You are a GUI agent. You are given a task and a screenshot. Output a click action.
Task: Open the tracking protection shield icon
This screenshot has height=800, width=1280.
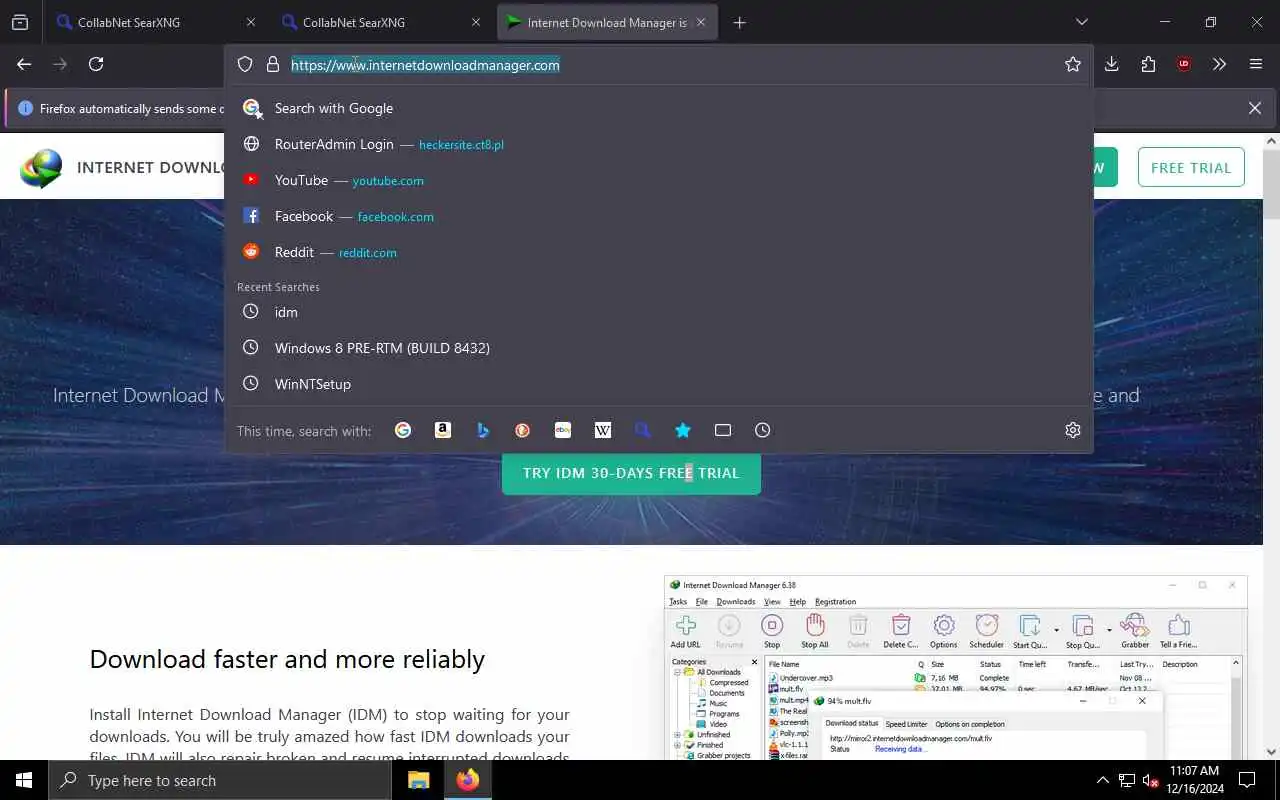click(x=245, y=65)
